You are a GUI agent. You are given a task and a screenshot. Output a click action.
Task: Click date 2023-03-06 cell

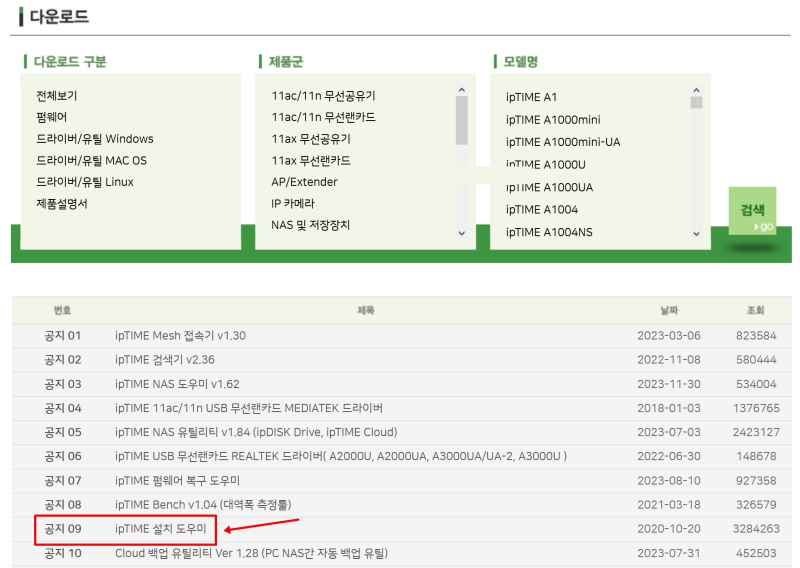[669, 335]
